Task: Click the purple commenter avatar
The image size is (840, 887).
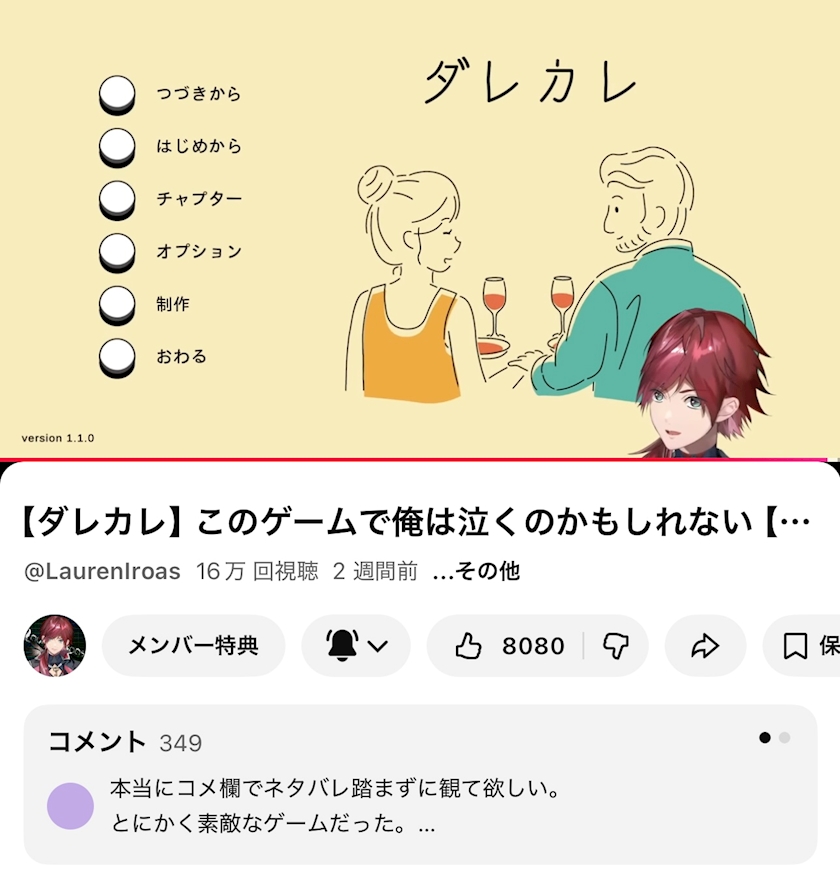Action: [x=70, y=806]
